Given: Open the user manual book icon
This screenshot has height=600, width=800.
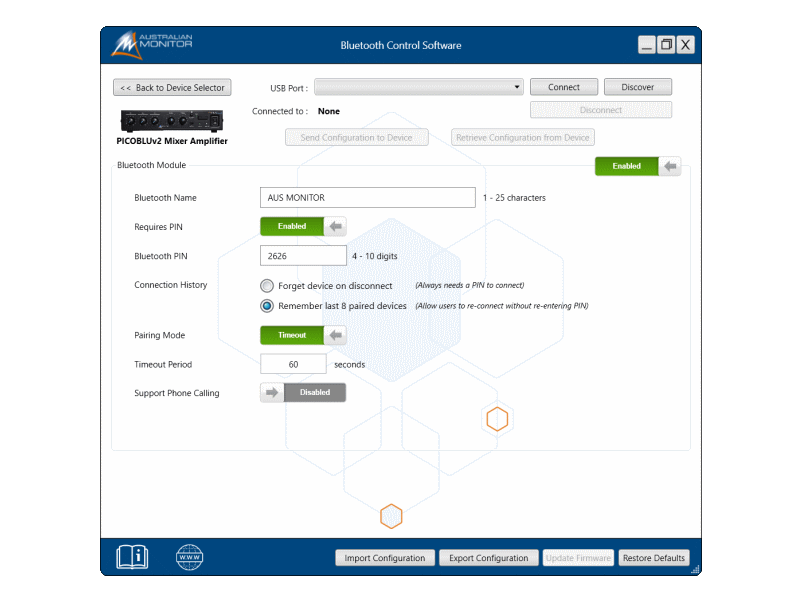Looking at the screenshot, I should 132,557.
